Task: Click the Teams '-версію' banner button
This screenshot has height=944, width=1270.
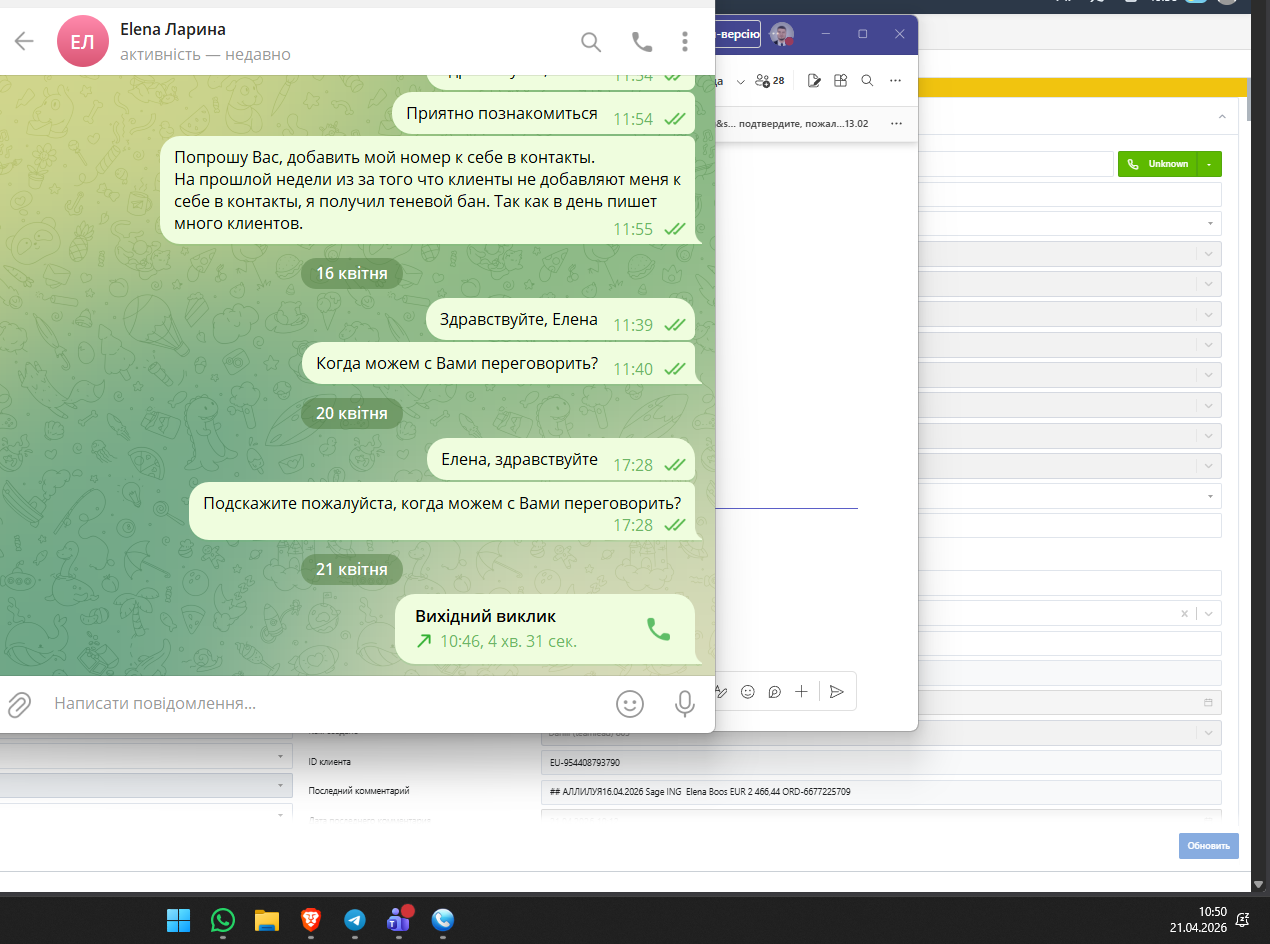Action: tap(738, 34)
